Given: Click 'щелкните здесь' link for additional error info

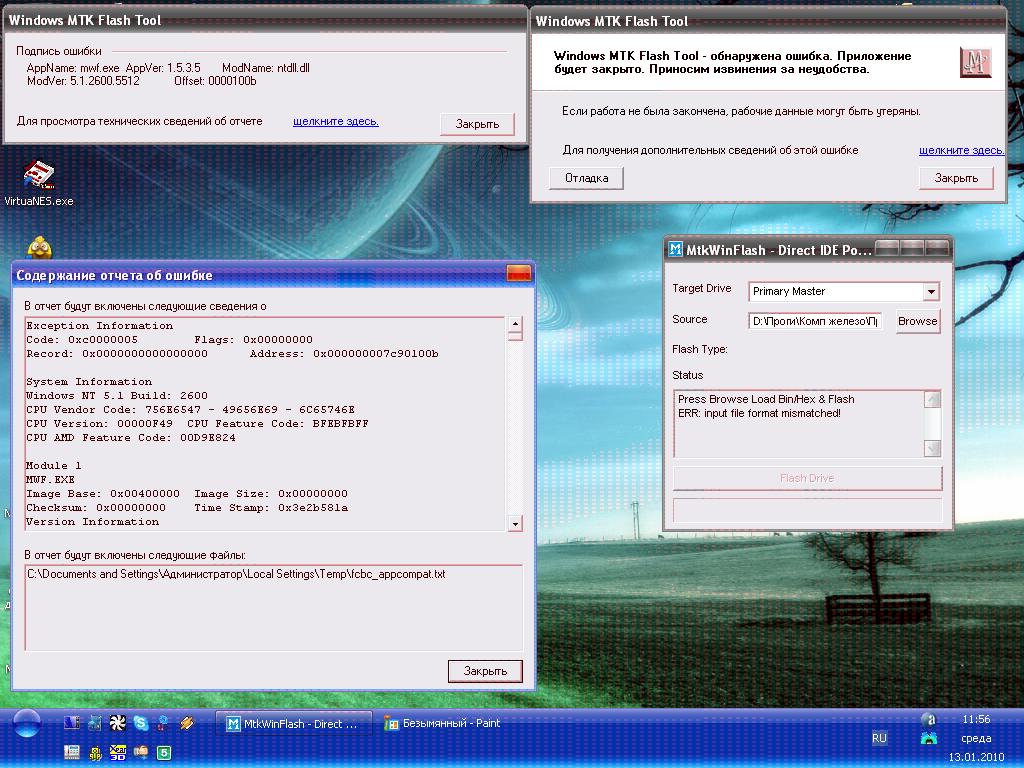Looking at the screenshot, I should tap(961, 150).
